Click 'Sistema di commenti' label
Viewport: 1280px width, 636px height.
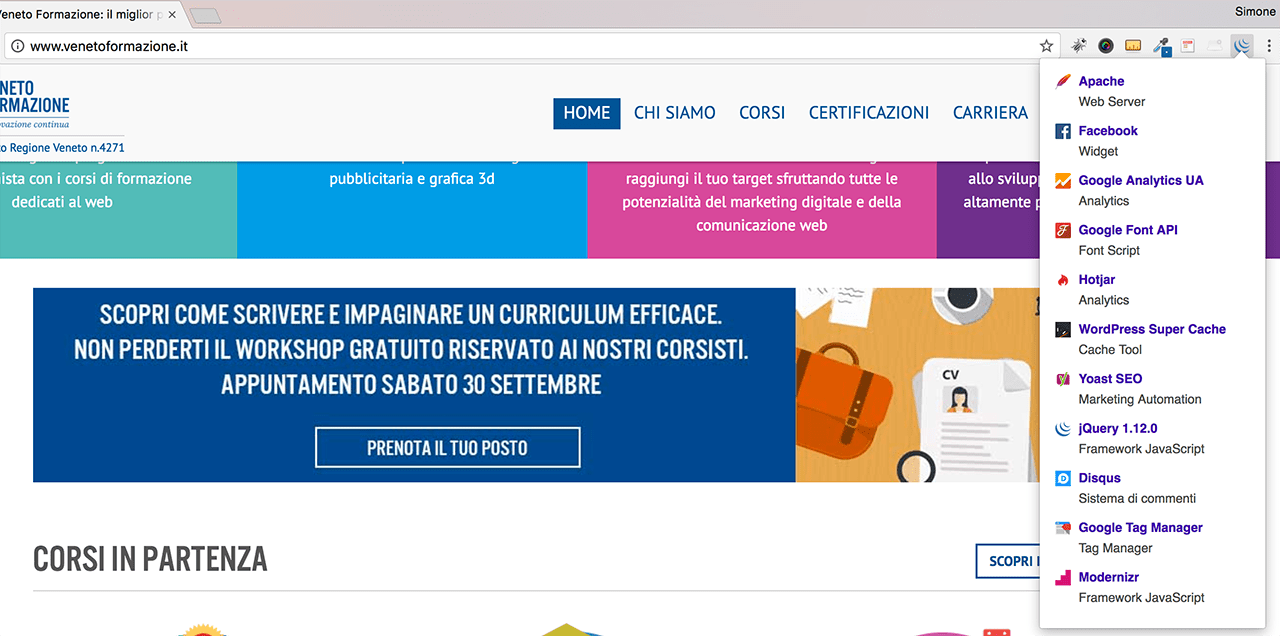1137,499
